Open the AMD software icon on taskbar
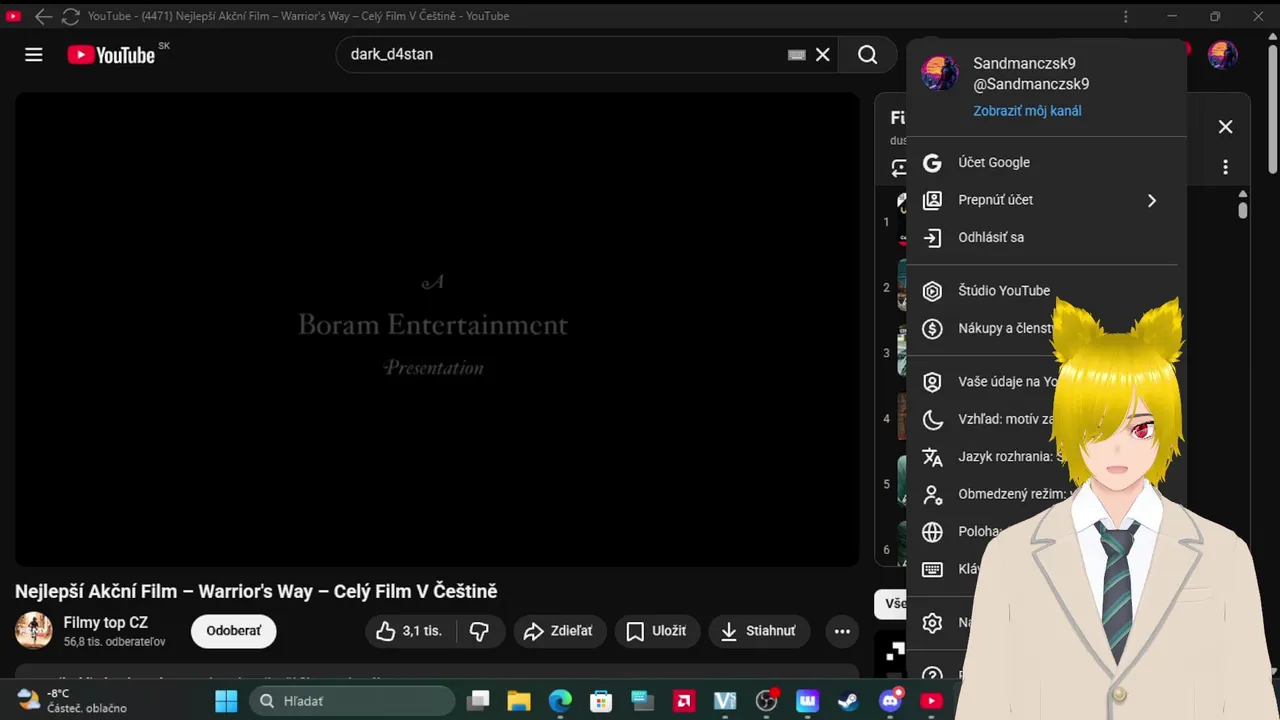The image size is (1280, 720). click(x=684, y=701)
